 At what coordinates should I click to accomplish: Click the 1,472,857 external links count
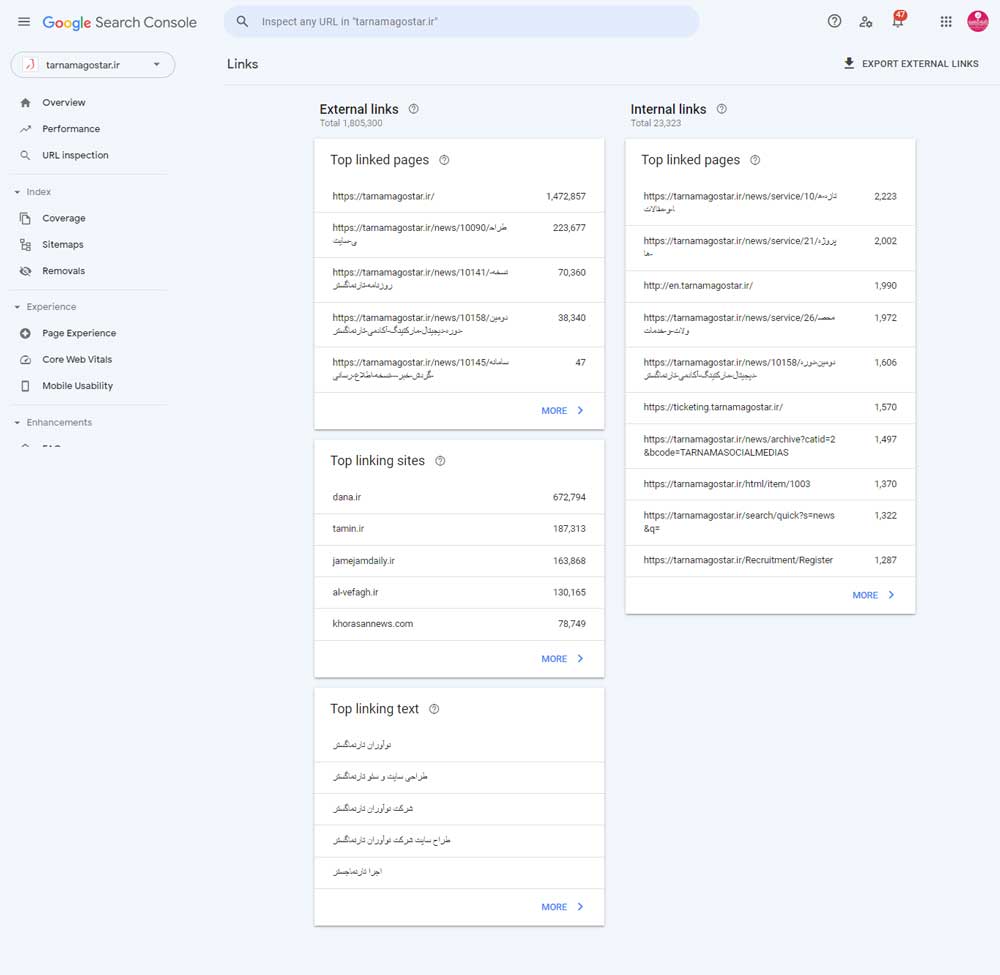tap(566, 196)
